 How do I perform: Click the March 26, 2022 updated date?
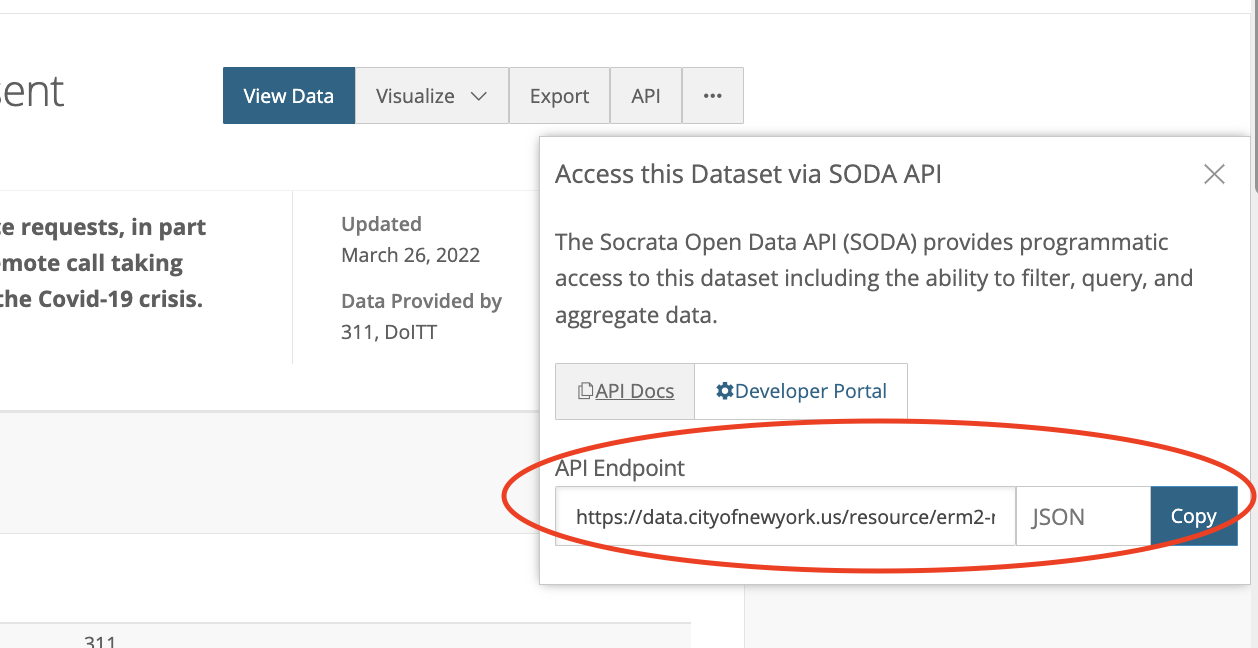tap(410, 255)
